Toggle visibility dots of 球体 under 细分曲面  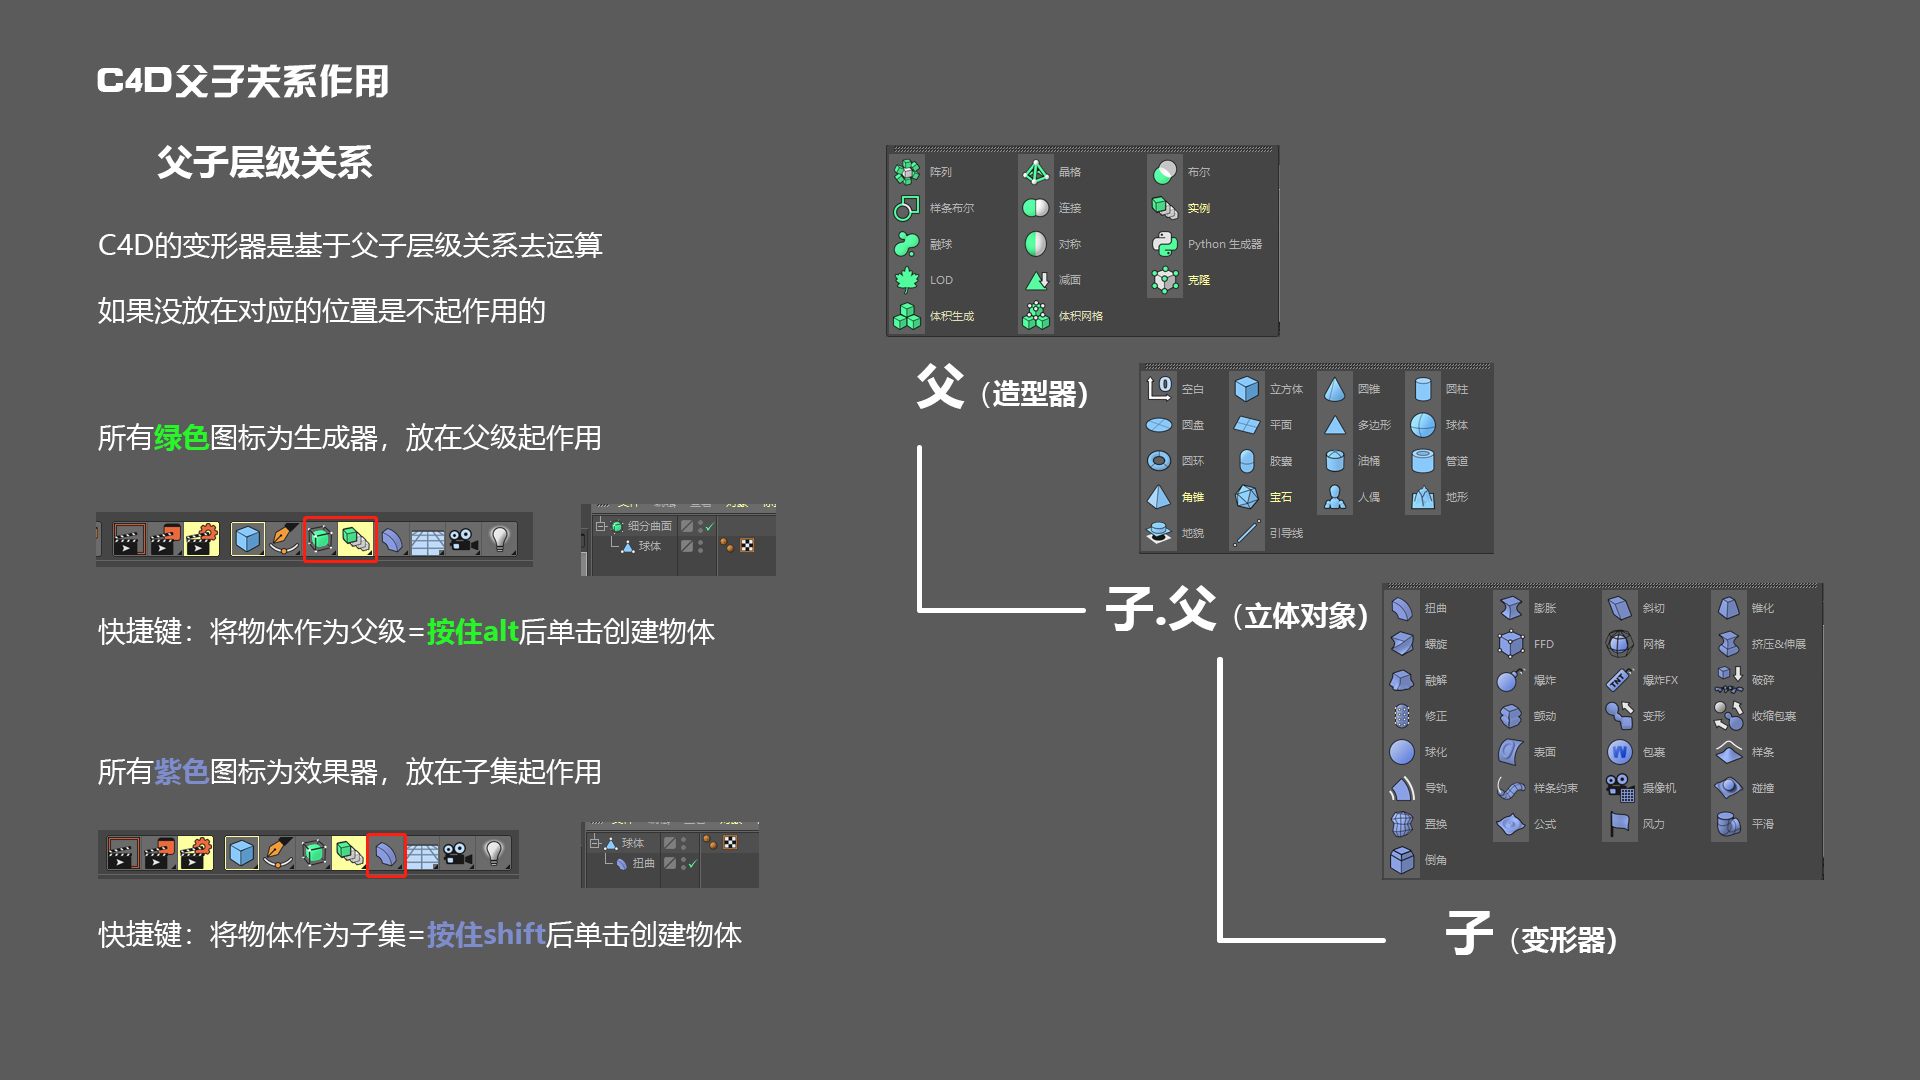pyautogui.click(x=700, y=546)
